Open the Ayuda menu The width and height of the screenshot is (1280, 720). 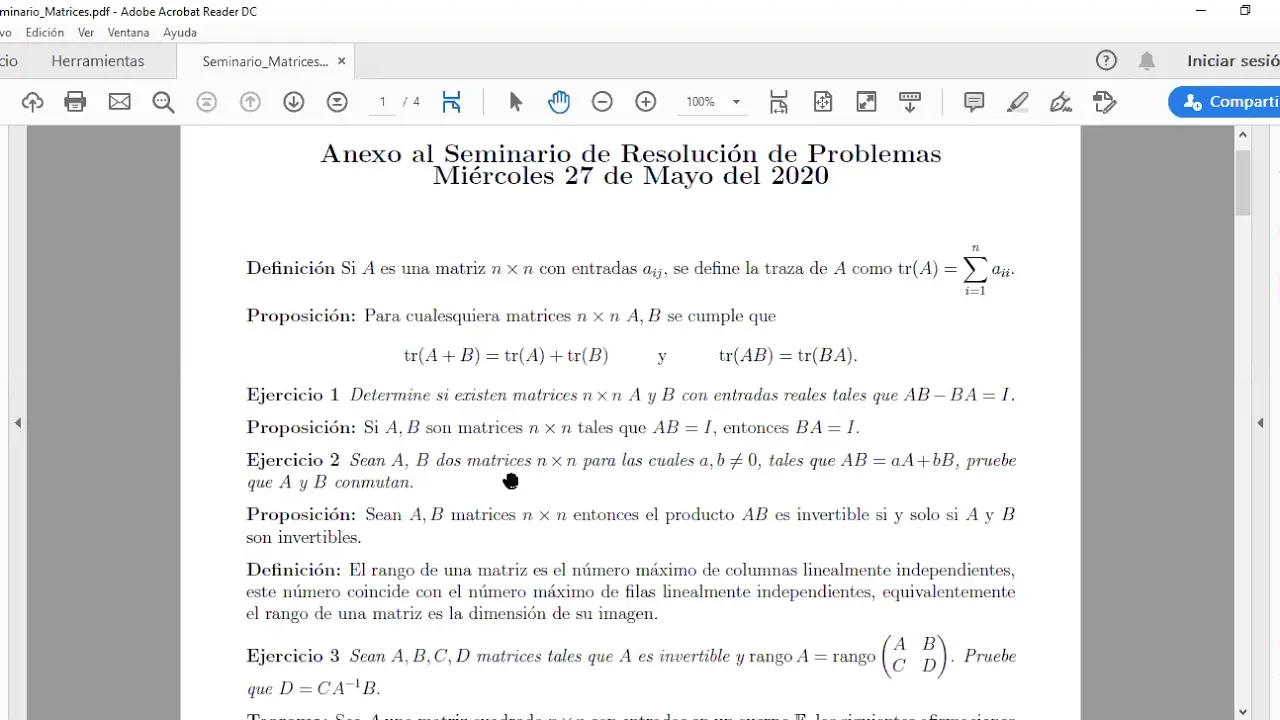[180, 32]
